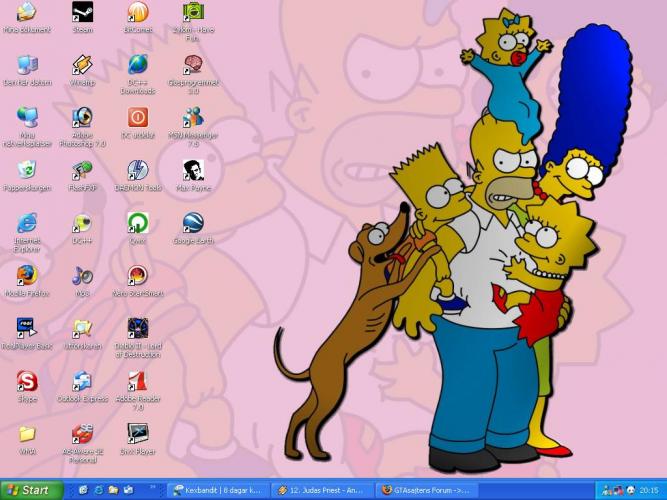Switch to GTAsajtens Forum taskbar window
Screen dimensions: 667x500
point(427,490)
